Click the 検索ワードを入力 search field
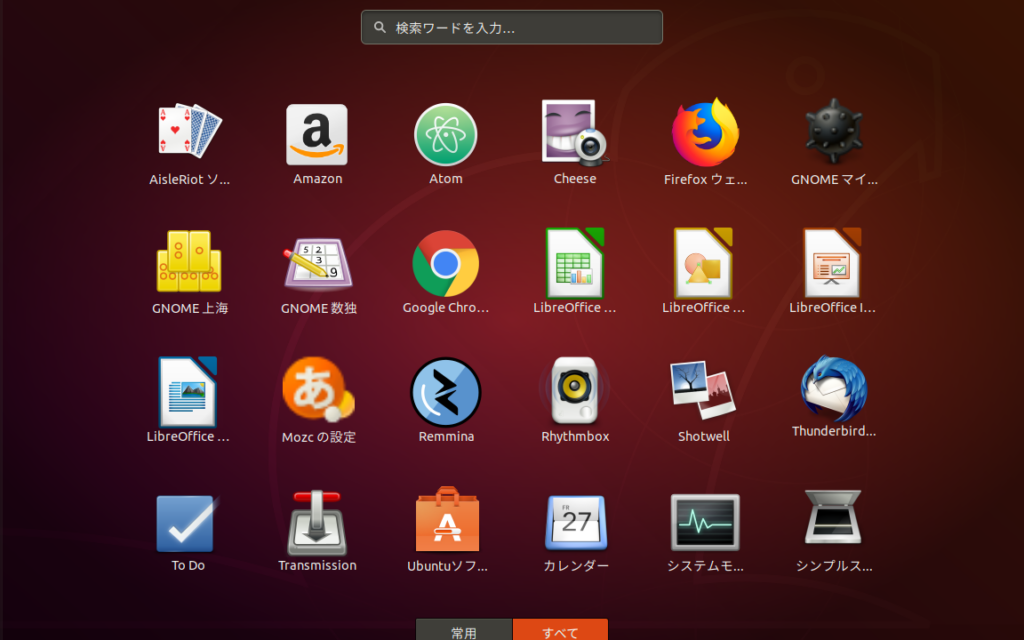The width and height of the screenshot is (1024, 640). tap(512, 28)
